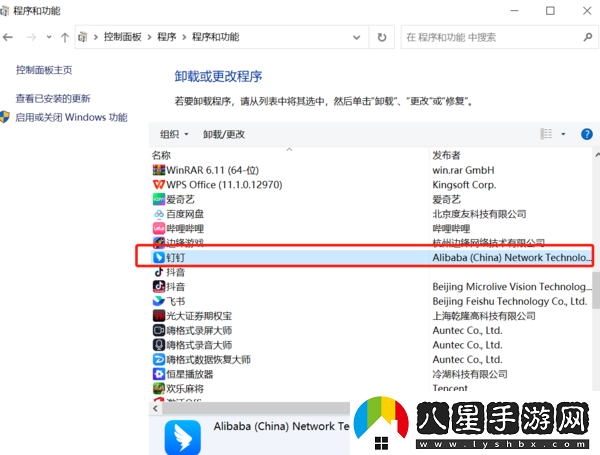This screenshot has width=600, height=455.
Task: Click the 爱奇艺 green app icon
Action: tap(159, 199)
